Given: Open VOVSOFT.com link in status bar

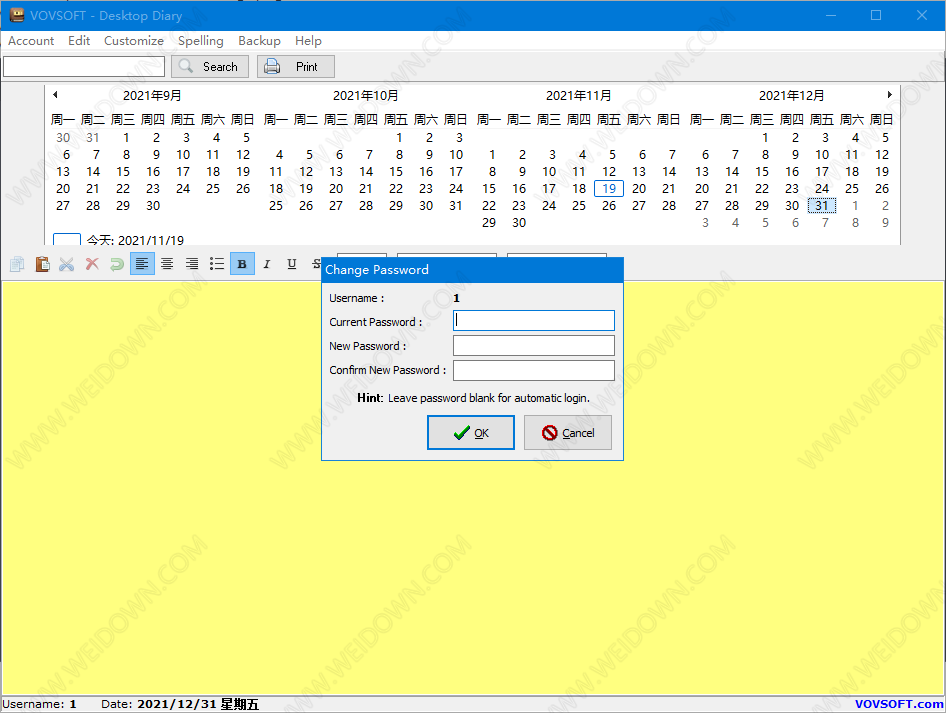Looking at the screenshot, I should pyautogui.click(x=899, y=704).
